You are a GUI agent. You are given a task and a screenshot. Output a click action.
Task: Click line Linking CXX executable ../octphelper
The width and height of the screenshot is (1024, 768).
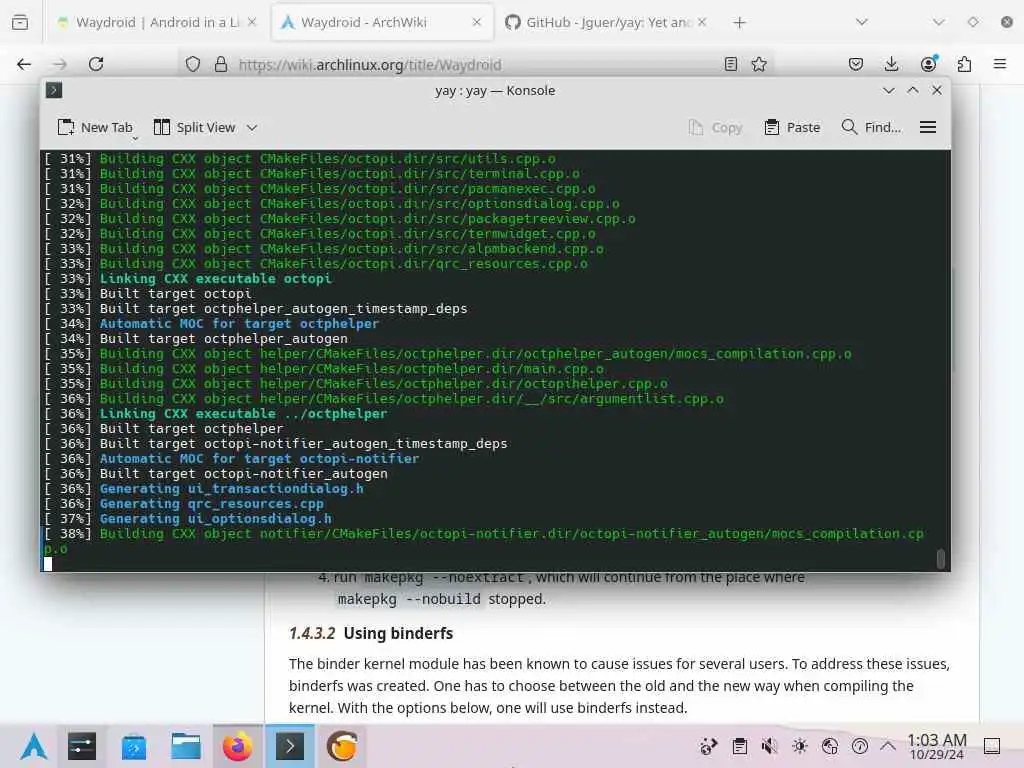(243, 414)
